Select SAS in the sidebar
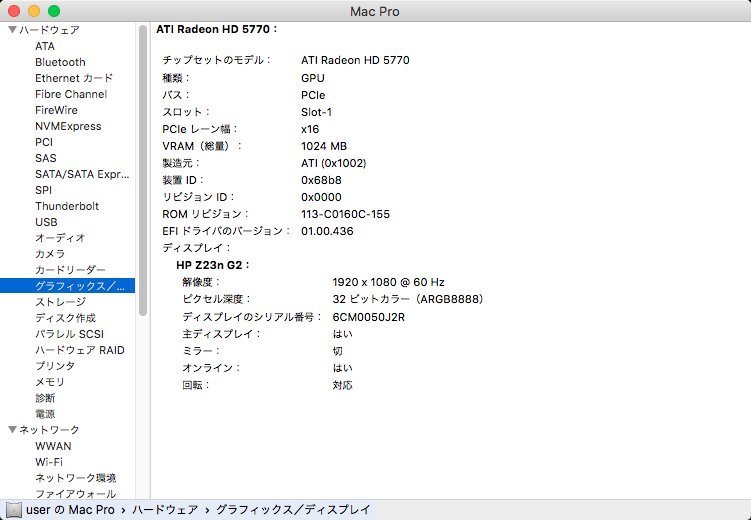Screen dimensions: 751x520 point(46,158)
